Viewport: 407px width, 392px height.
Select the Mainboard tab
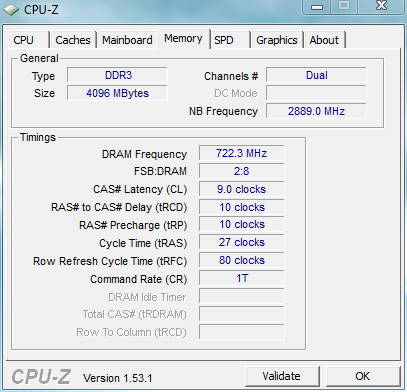click(x=127, y=40)
